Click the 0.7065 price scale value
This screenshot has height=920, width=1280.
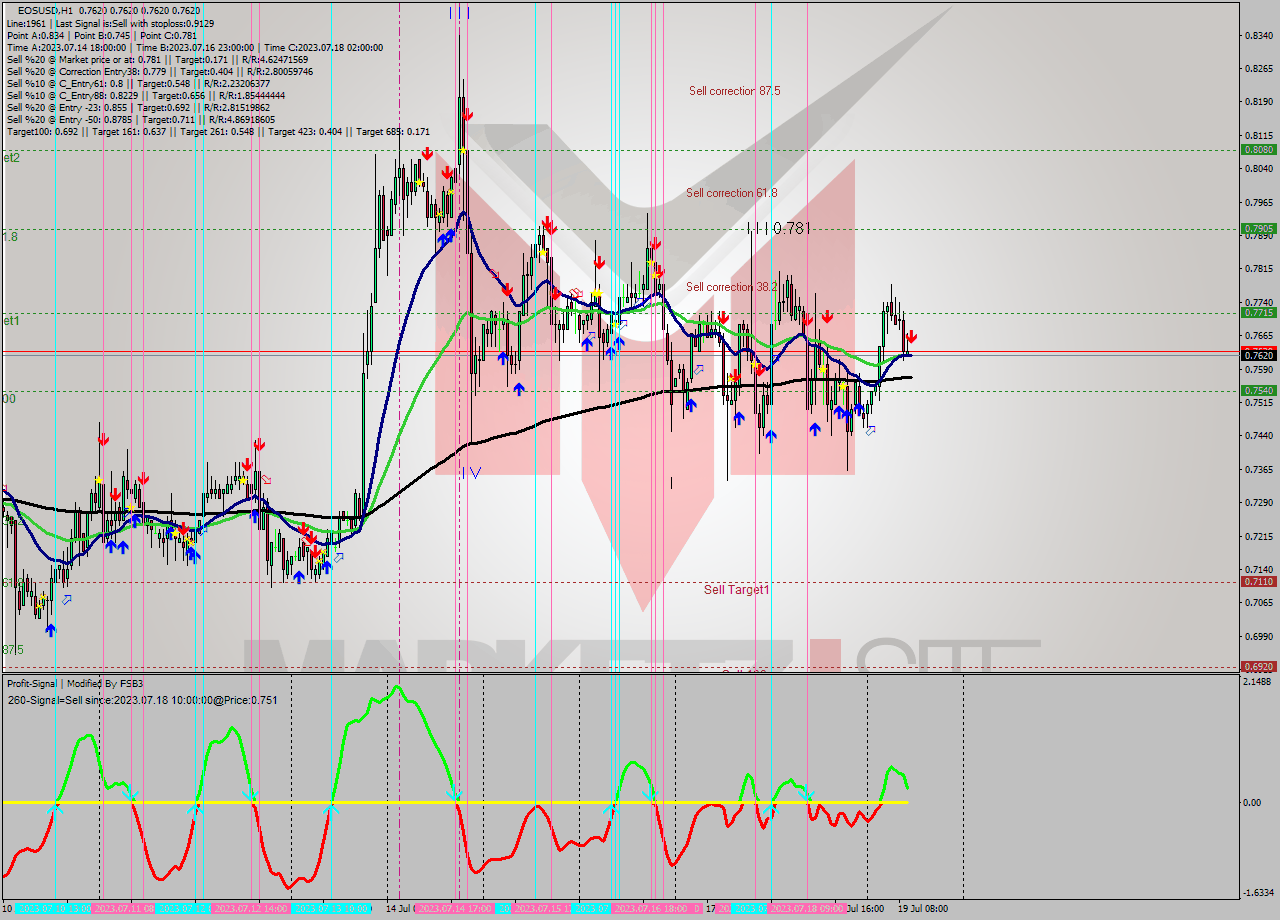click(1258, 603)
